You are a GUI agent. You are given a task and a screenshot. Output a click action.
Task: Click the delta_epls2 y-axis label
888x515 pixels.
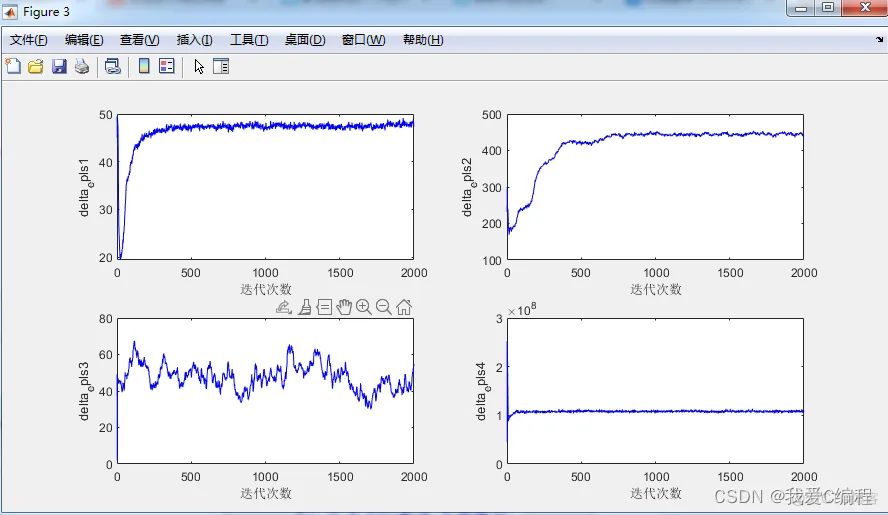[x=468, y=188]
